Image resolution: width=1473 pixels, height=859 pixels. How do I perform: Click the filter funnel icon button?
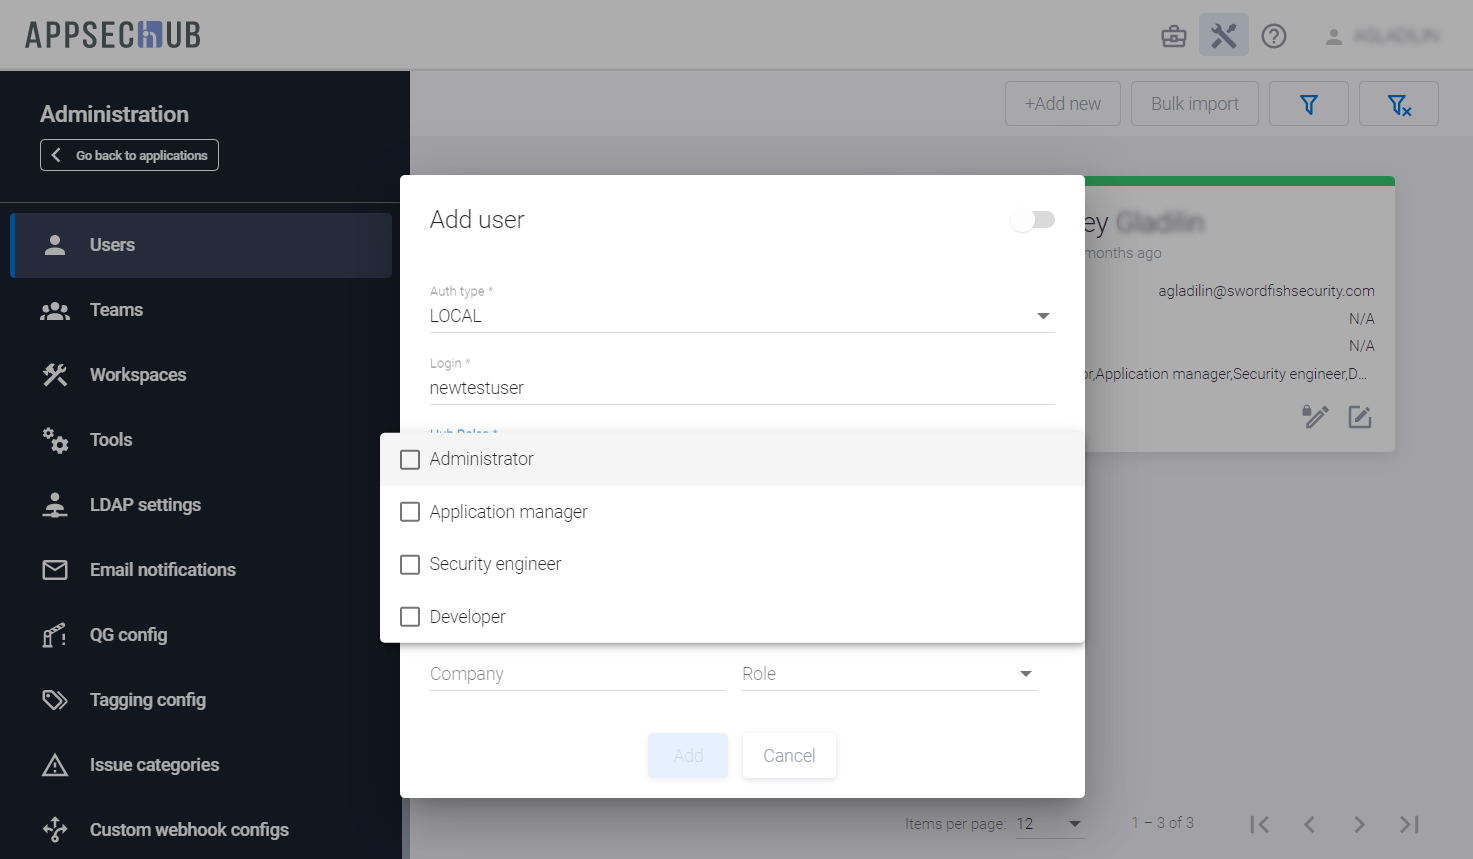(1308, 104)
